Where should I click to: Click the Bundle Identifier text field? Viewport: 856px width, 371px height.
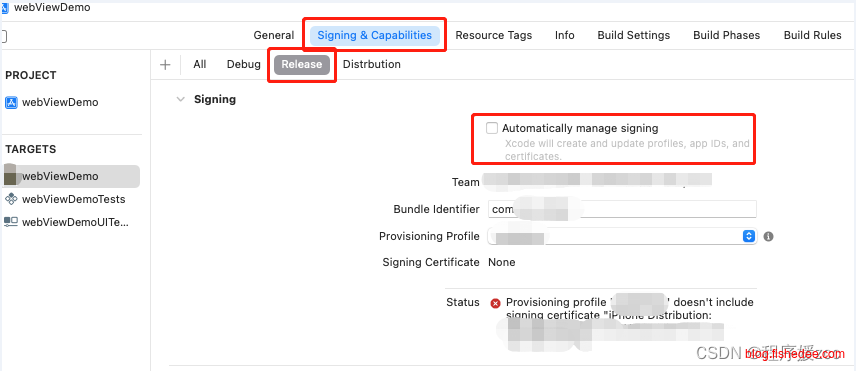click(x=622, y=209)
